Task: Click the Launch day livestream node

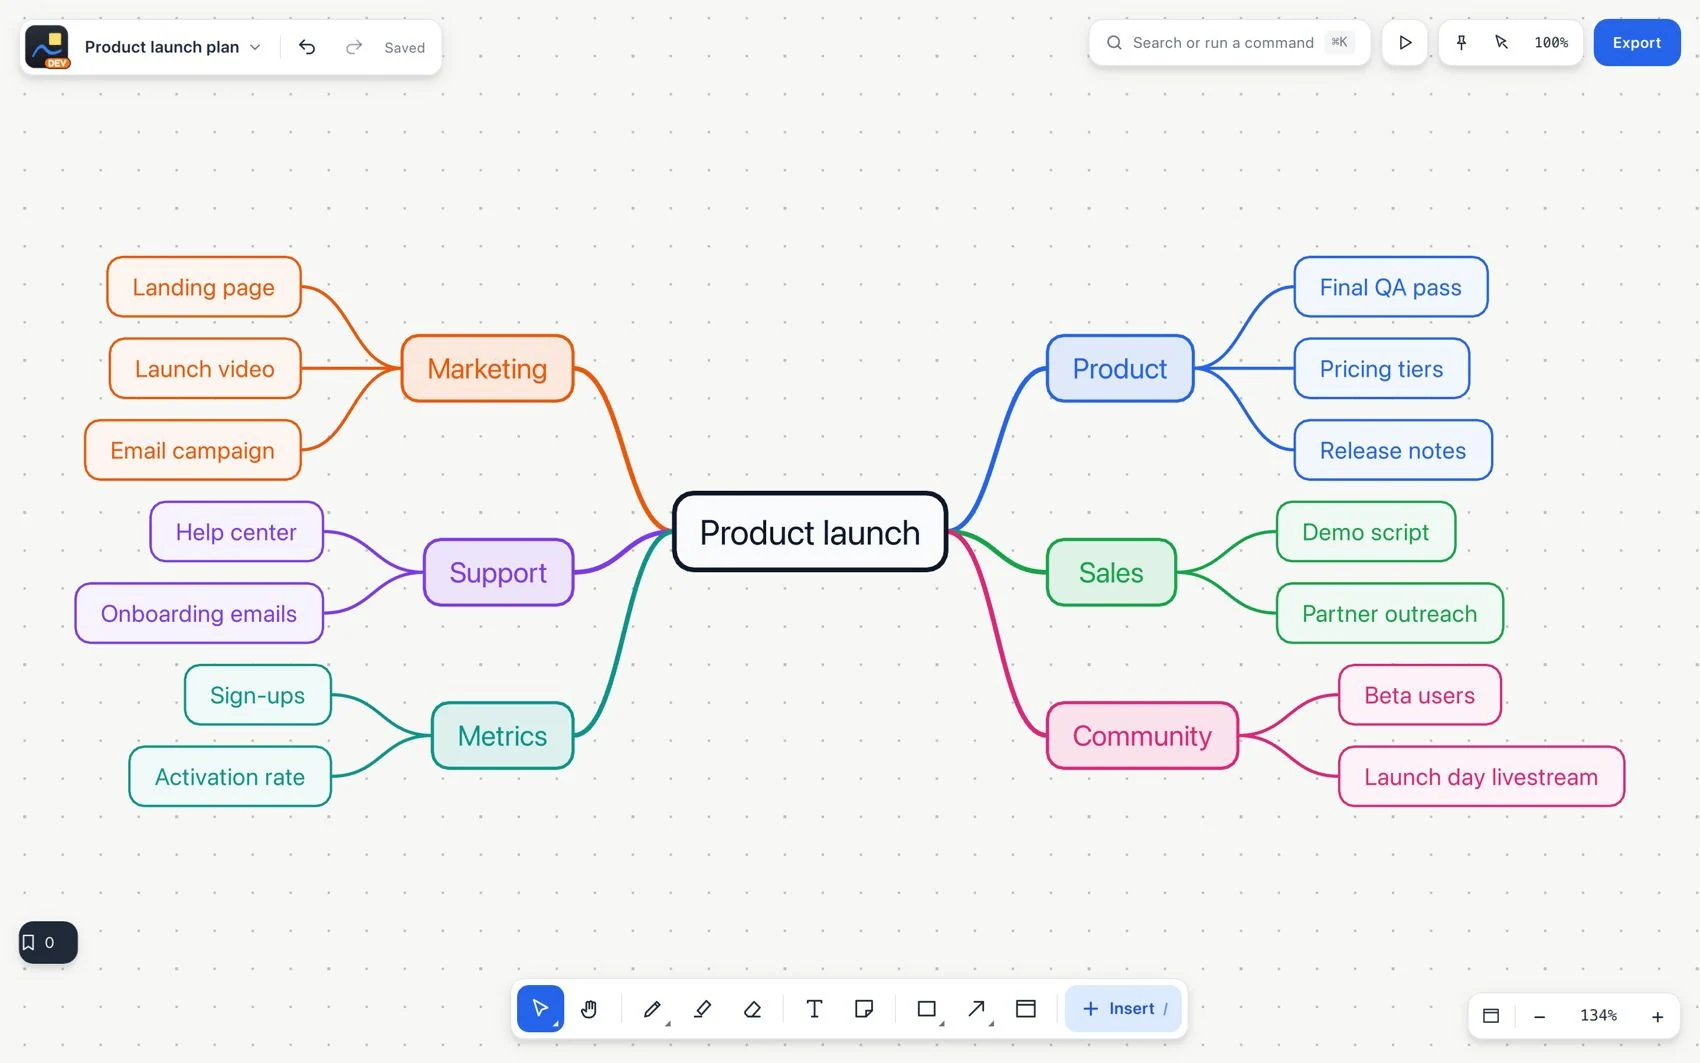Action: 1481,776
